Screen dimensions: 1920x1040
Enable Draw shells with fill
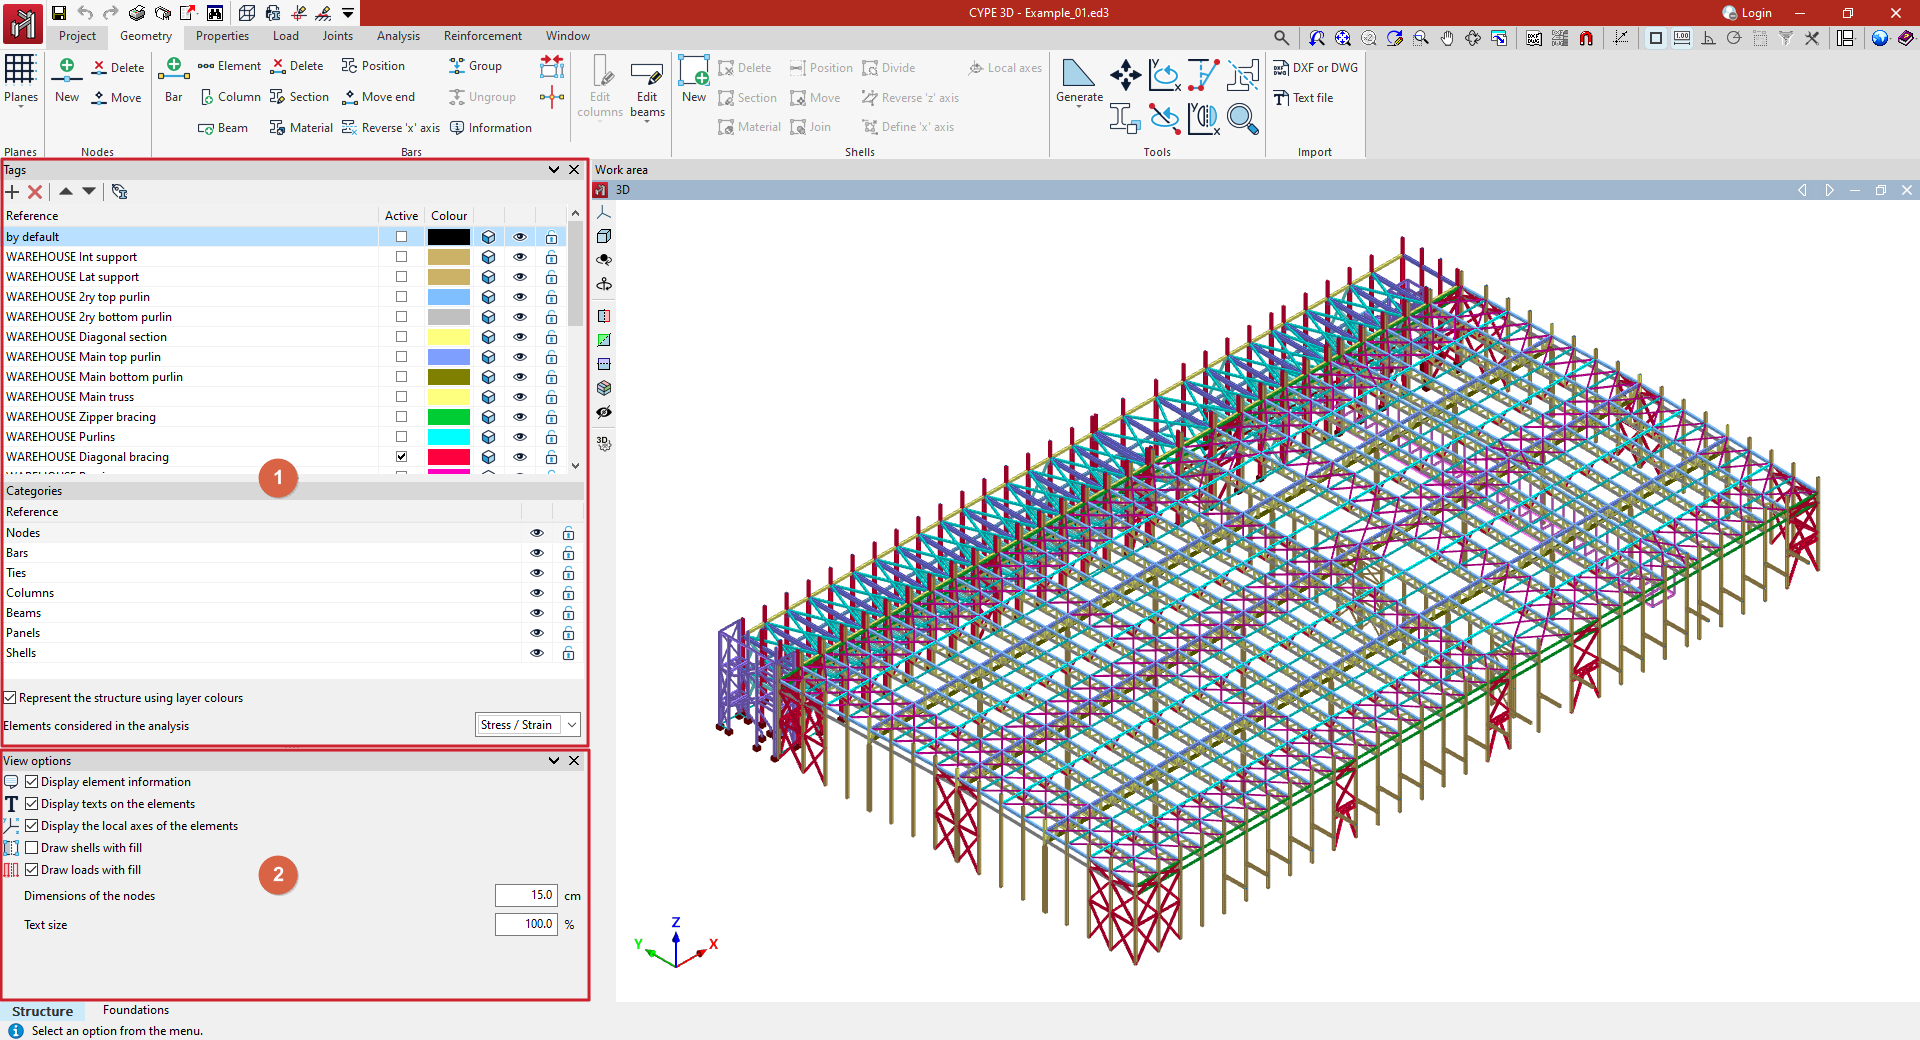click(32, 848)
